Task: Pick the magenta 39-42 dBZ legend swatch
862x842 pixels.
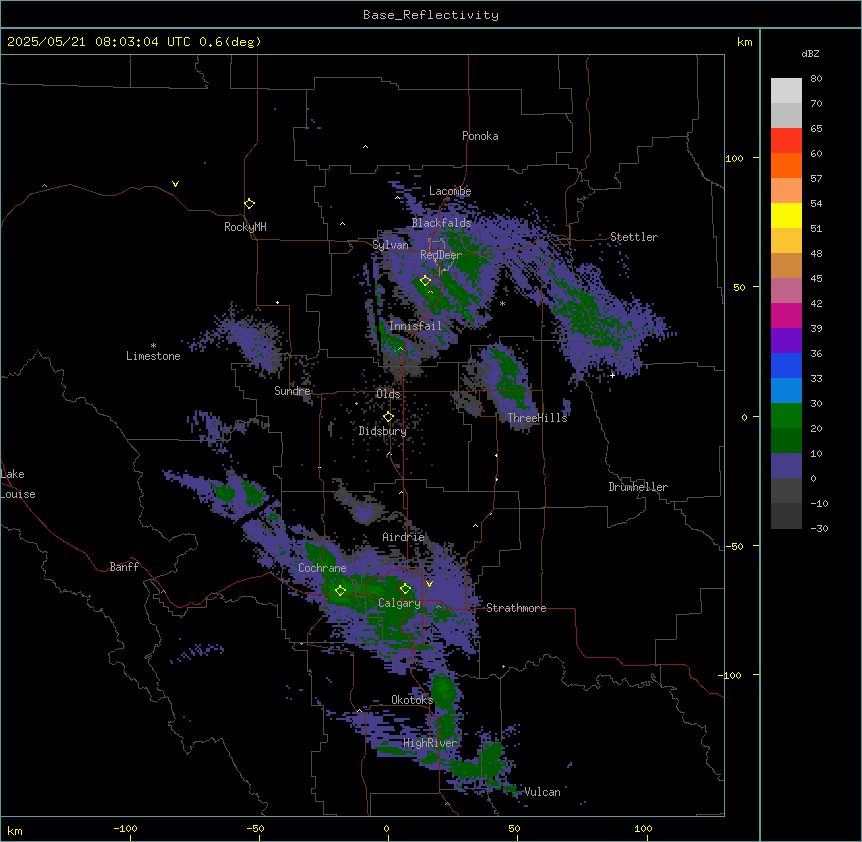Action: point(786,316)
